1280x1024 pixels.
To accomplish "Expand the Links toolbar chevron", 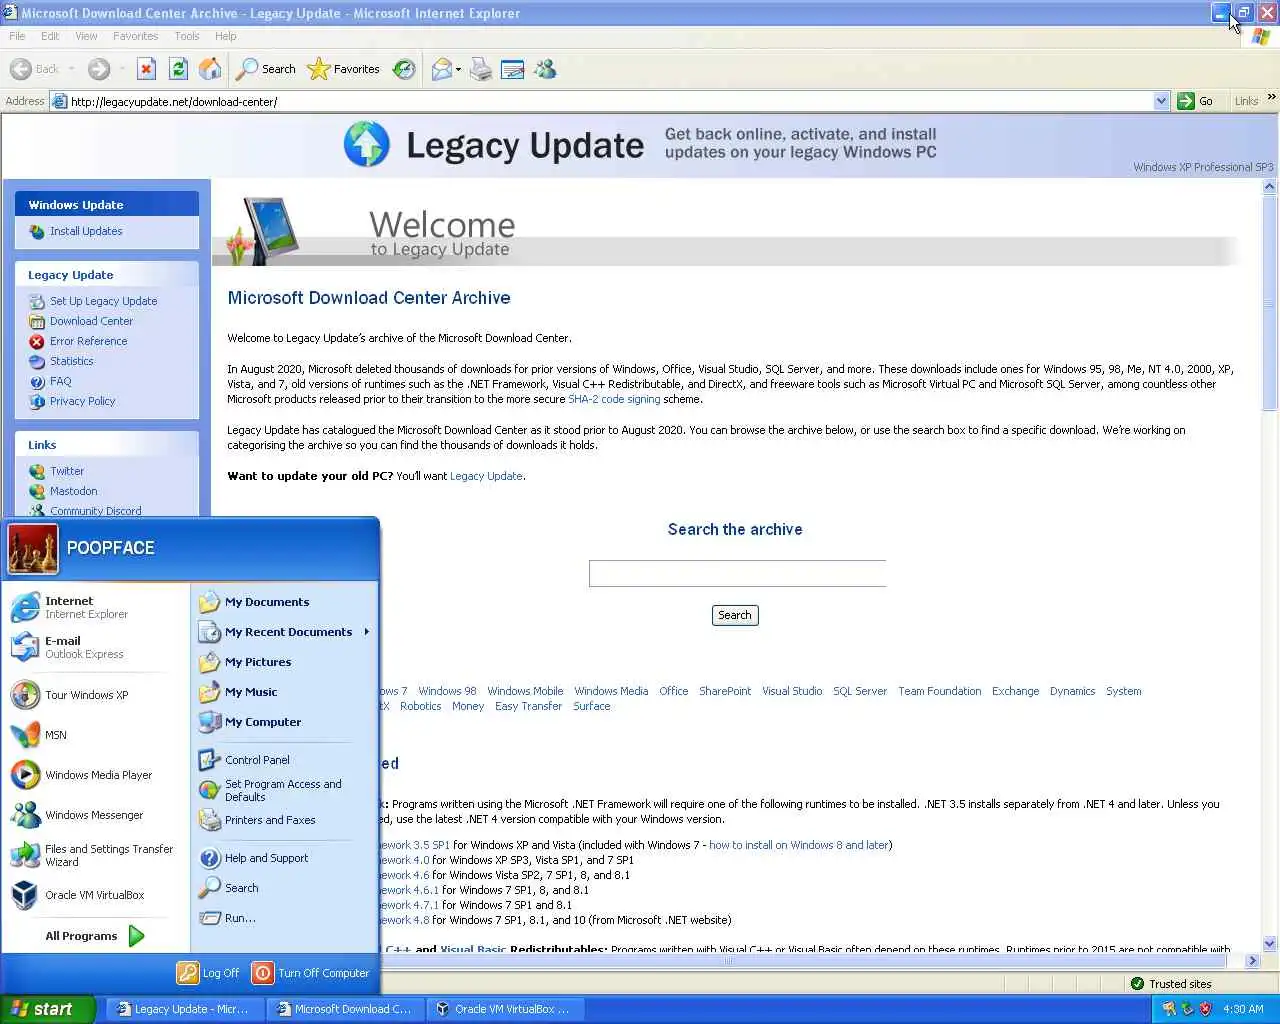I will (x=1271, y=97).
